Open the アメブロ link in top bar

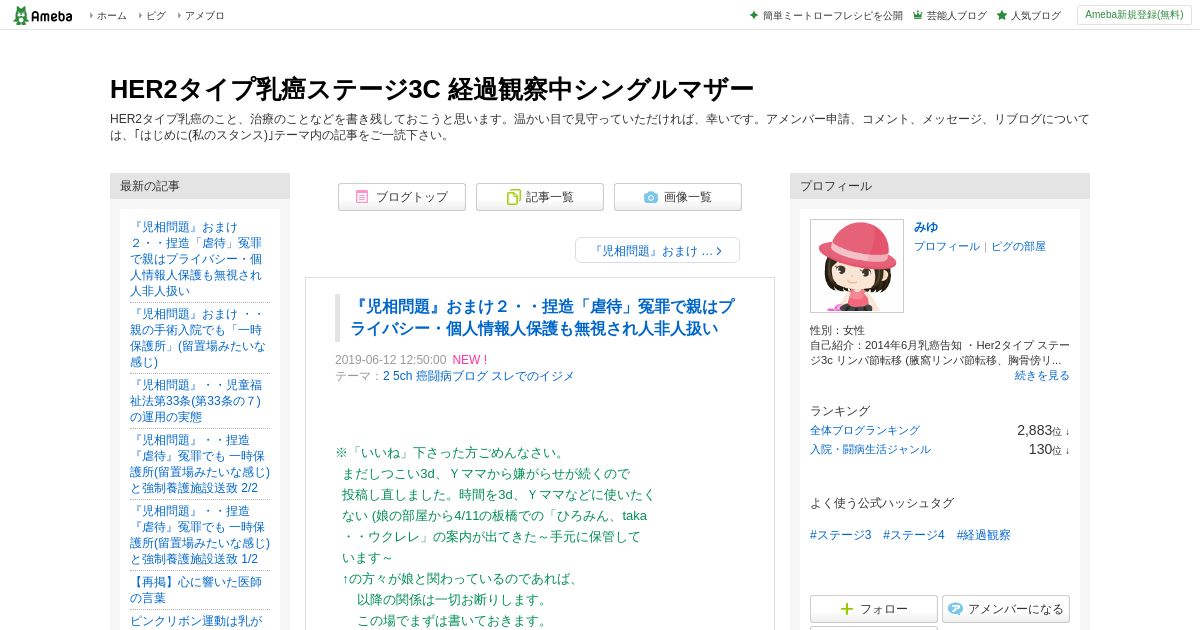[x=204, y=15]
